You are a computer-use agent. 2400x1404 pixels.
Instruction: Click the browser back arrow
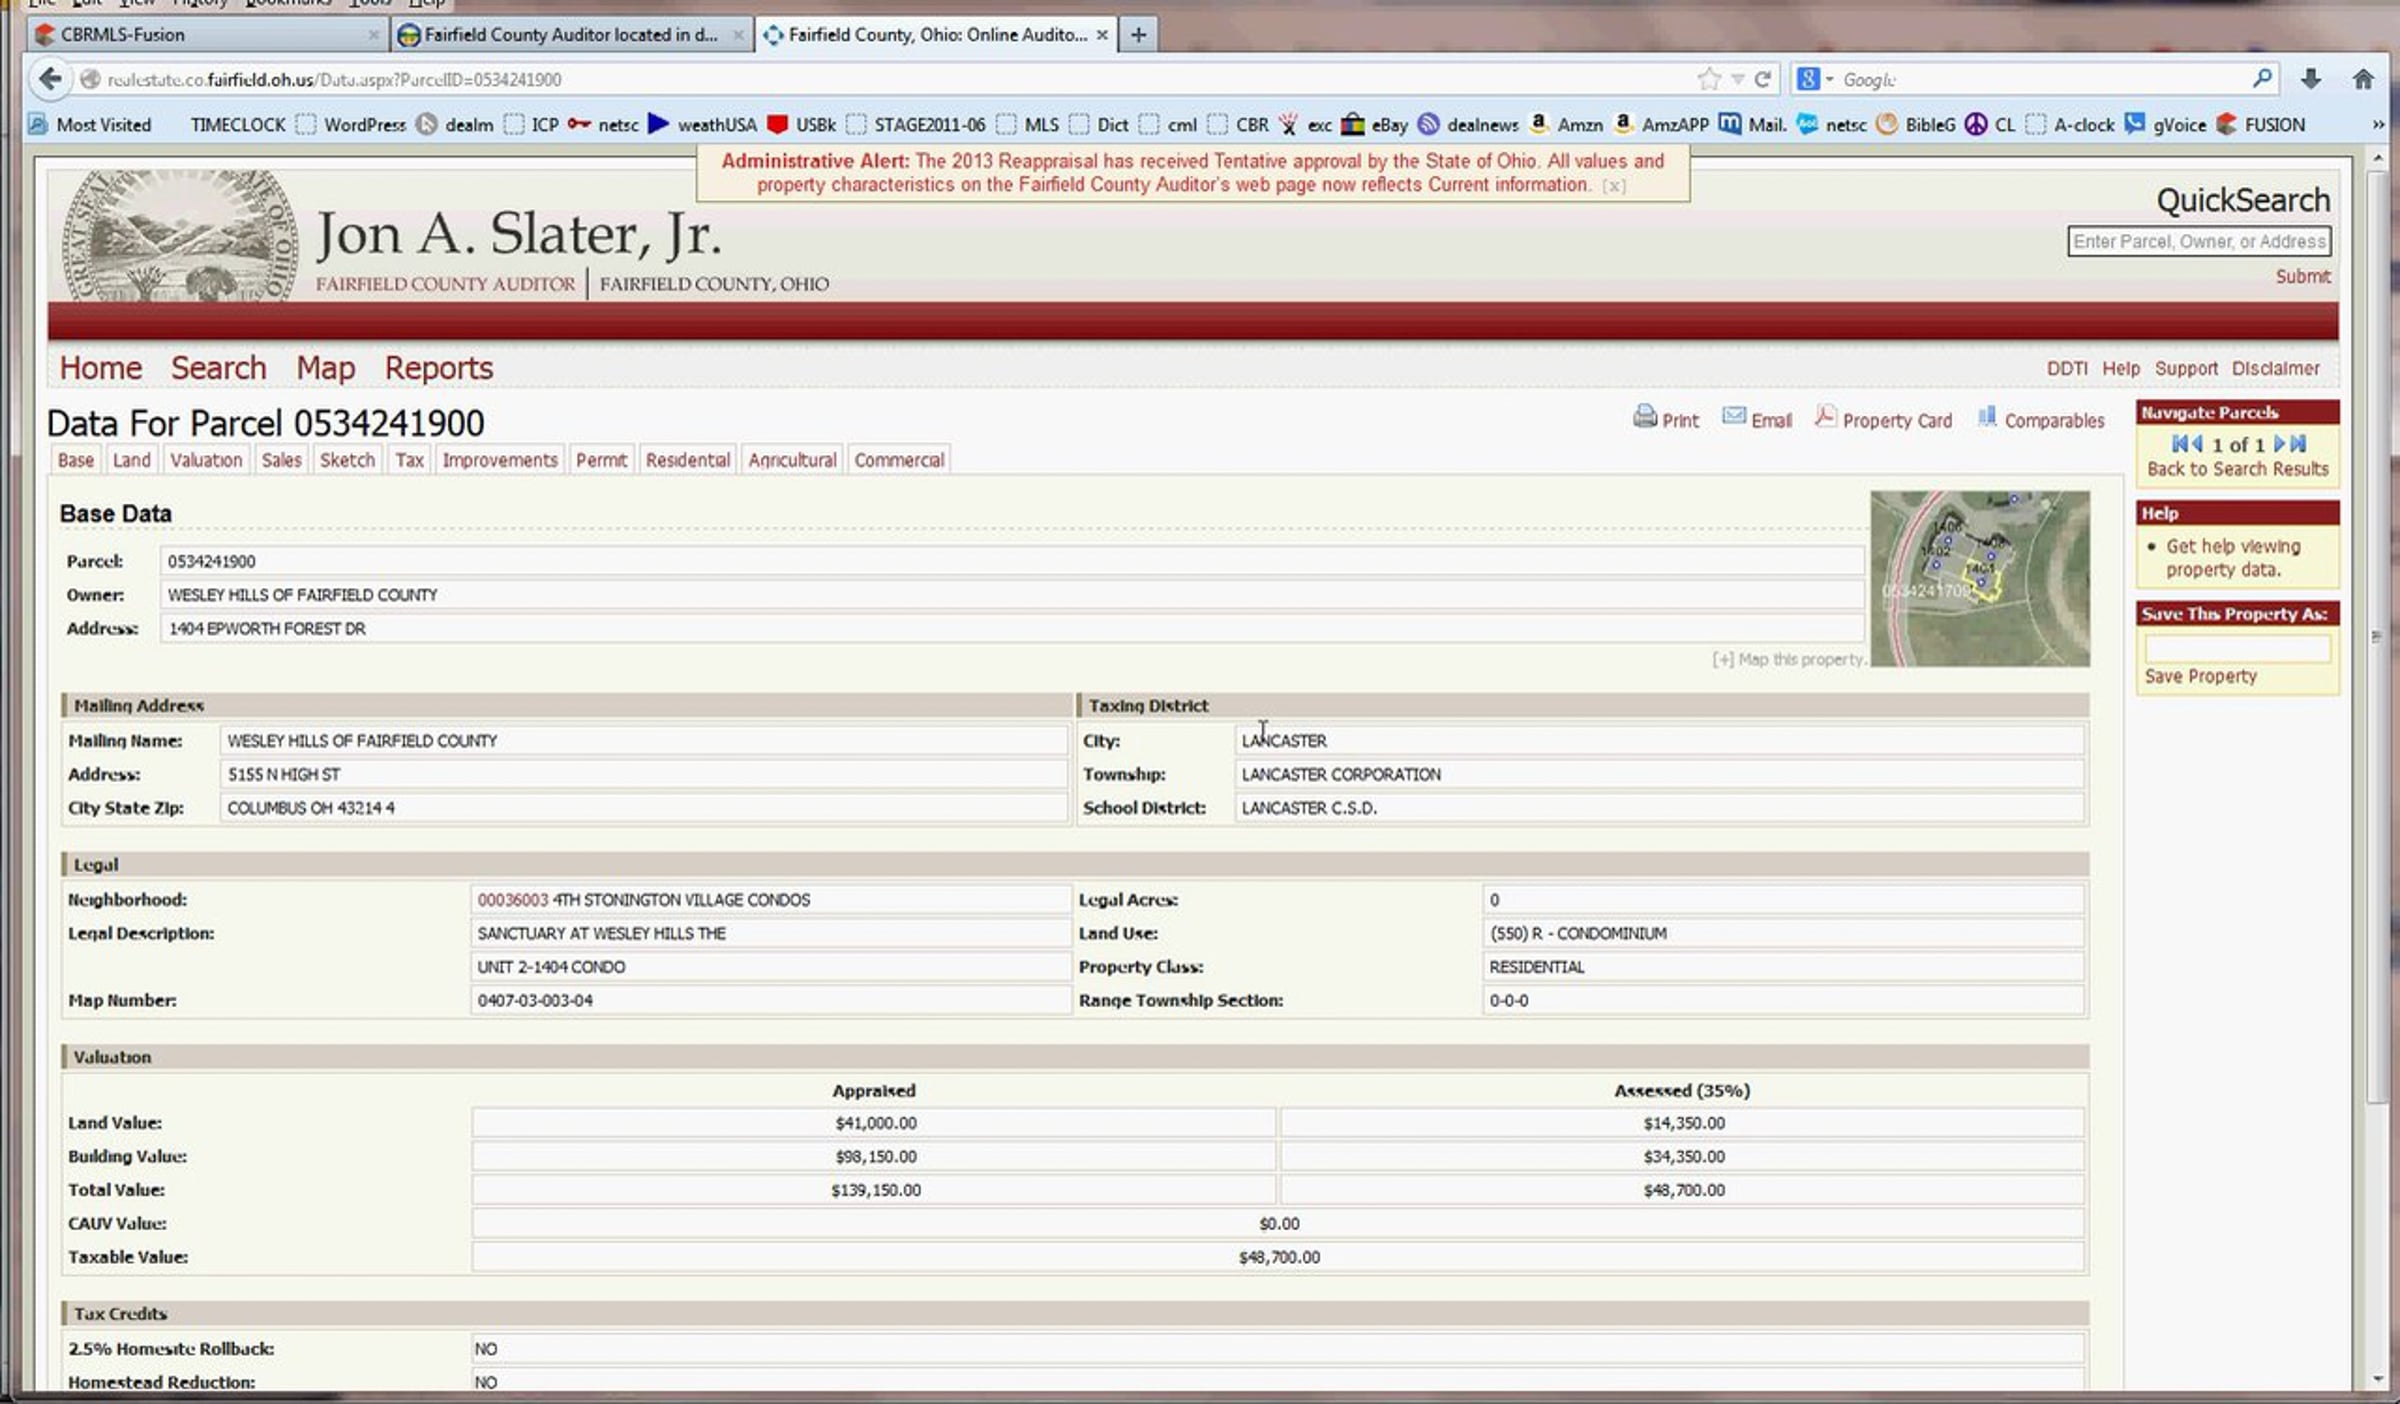point(50,79)
